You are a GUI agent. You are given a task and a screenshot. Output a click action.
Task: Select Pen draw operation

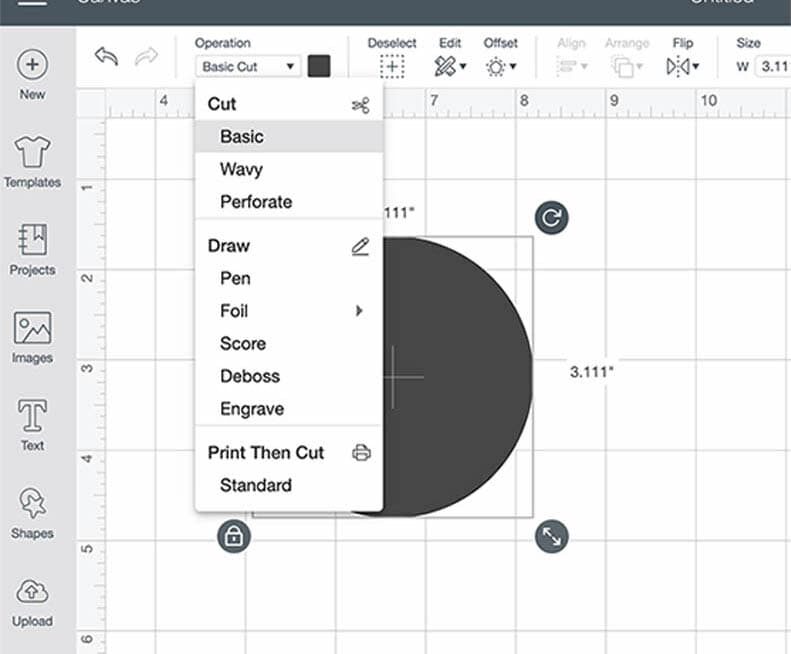point(289,278)
